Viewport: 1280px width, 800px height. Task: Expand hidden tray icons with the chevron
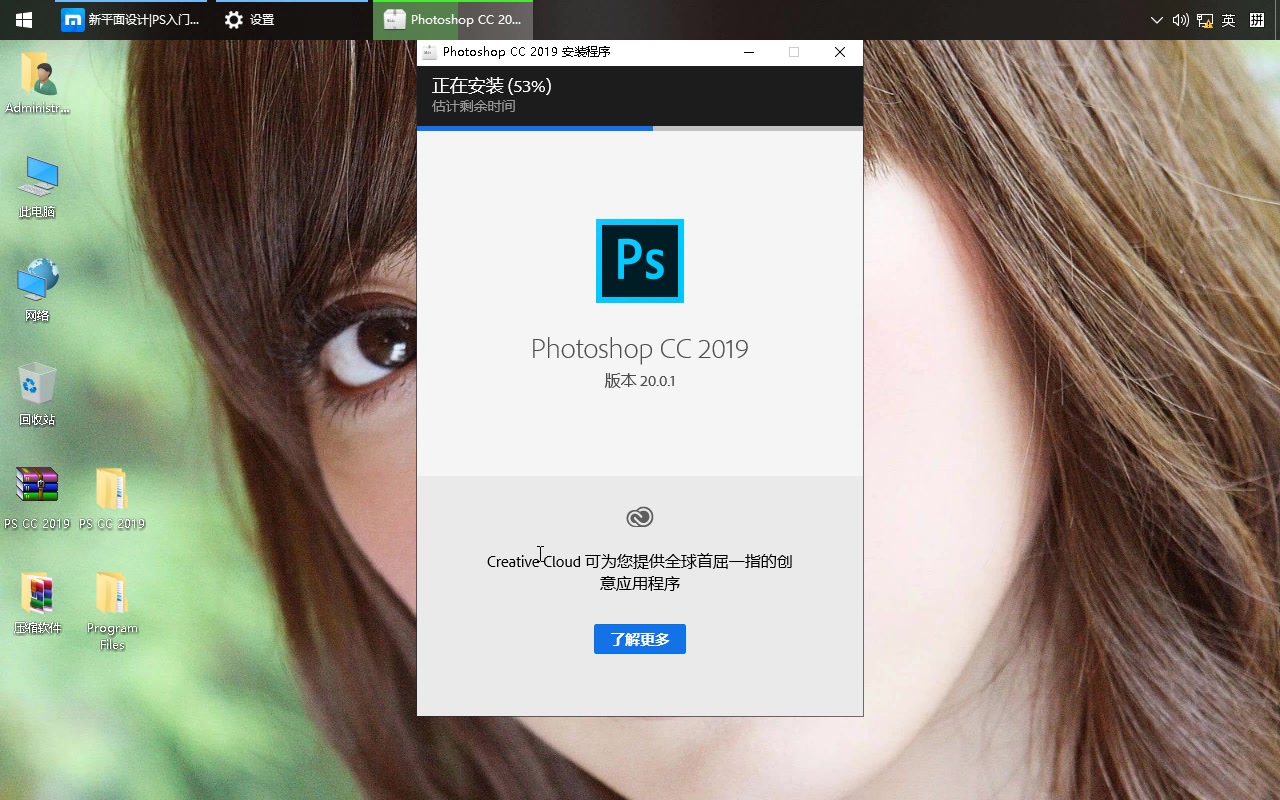click(x=1157, y=20)
